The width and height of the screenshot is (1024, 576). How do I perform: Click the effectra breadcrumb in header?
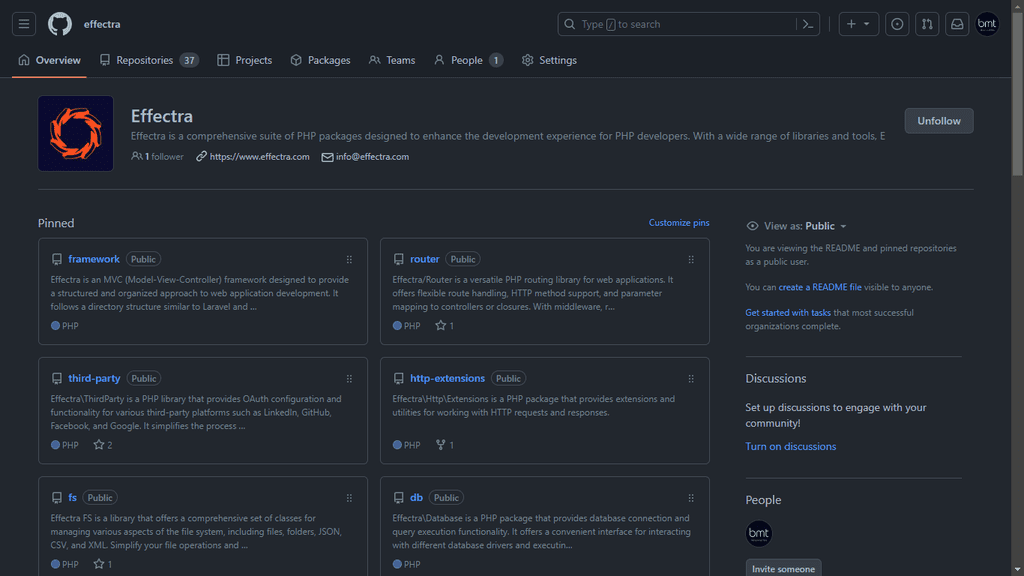pos(102,24)
